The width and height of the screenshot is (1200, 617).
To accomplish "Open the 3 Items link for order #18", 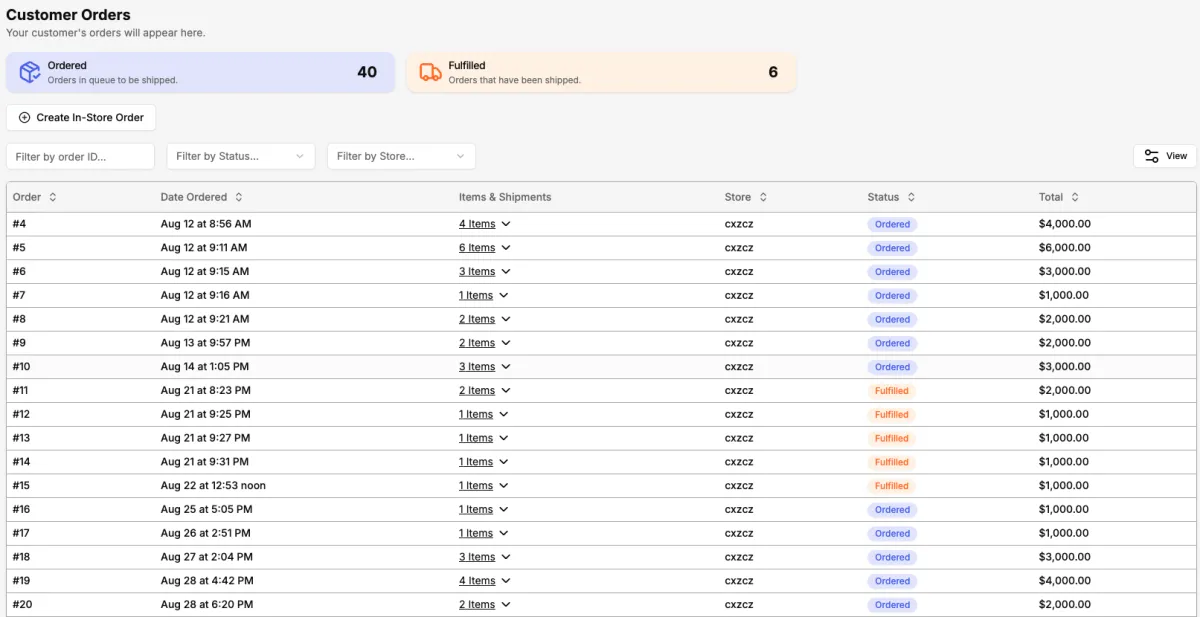I will click(477, 557).
